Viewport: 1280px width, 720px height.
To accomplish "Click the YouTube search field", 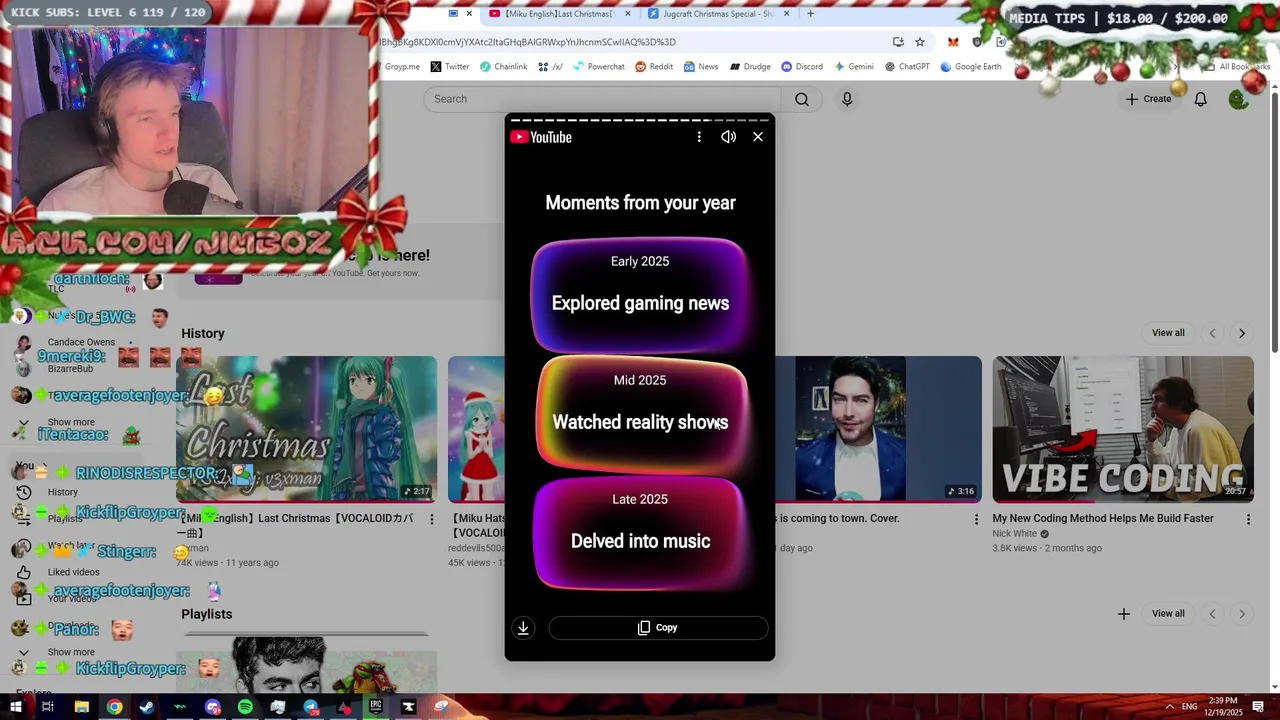I will 602,99.
